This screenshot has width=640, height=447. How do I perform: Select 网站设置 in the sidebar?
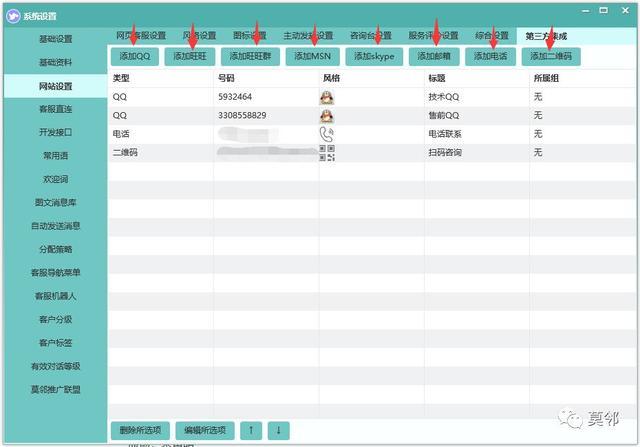click(56, 86)
